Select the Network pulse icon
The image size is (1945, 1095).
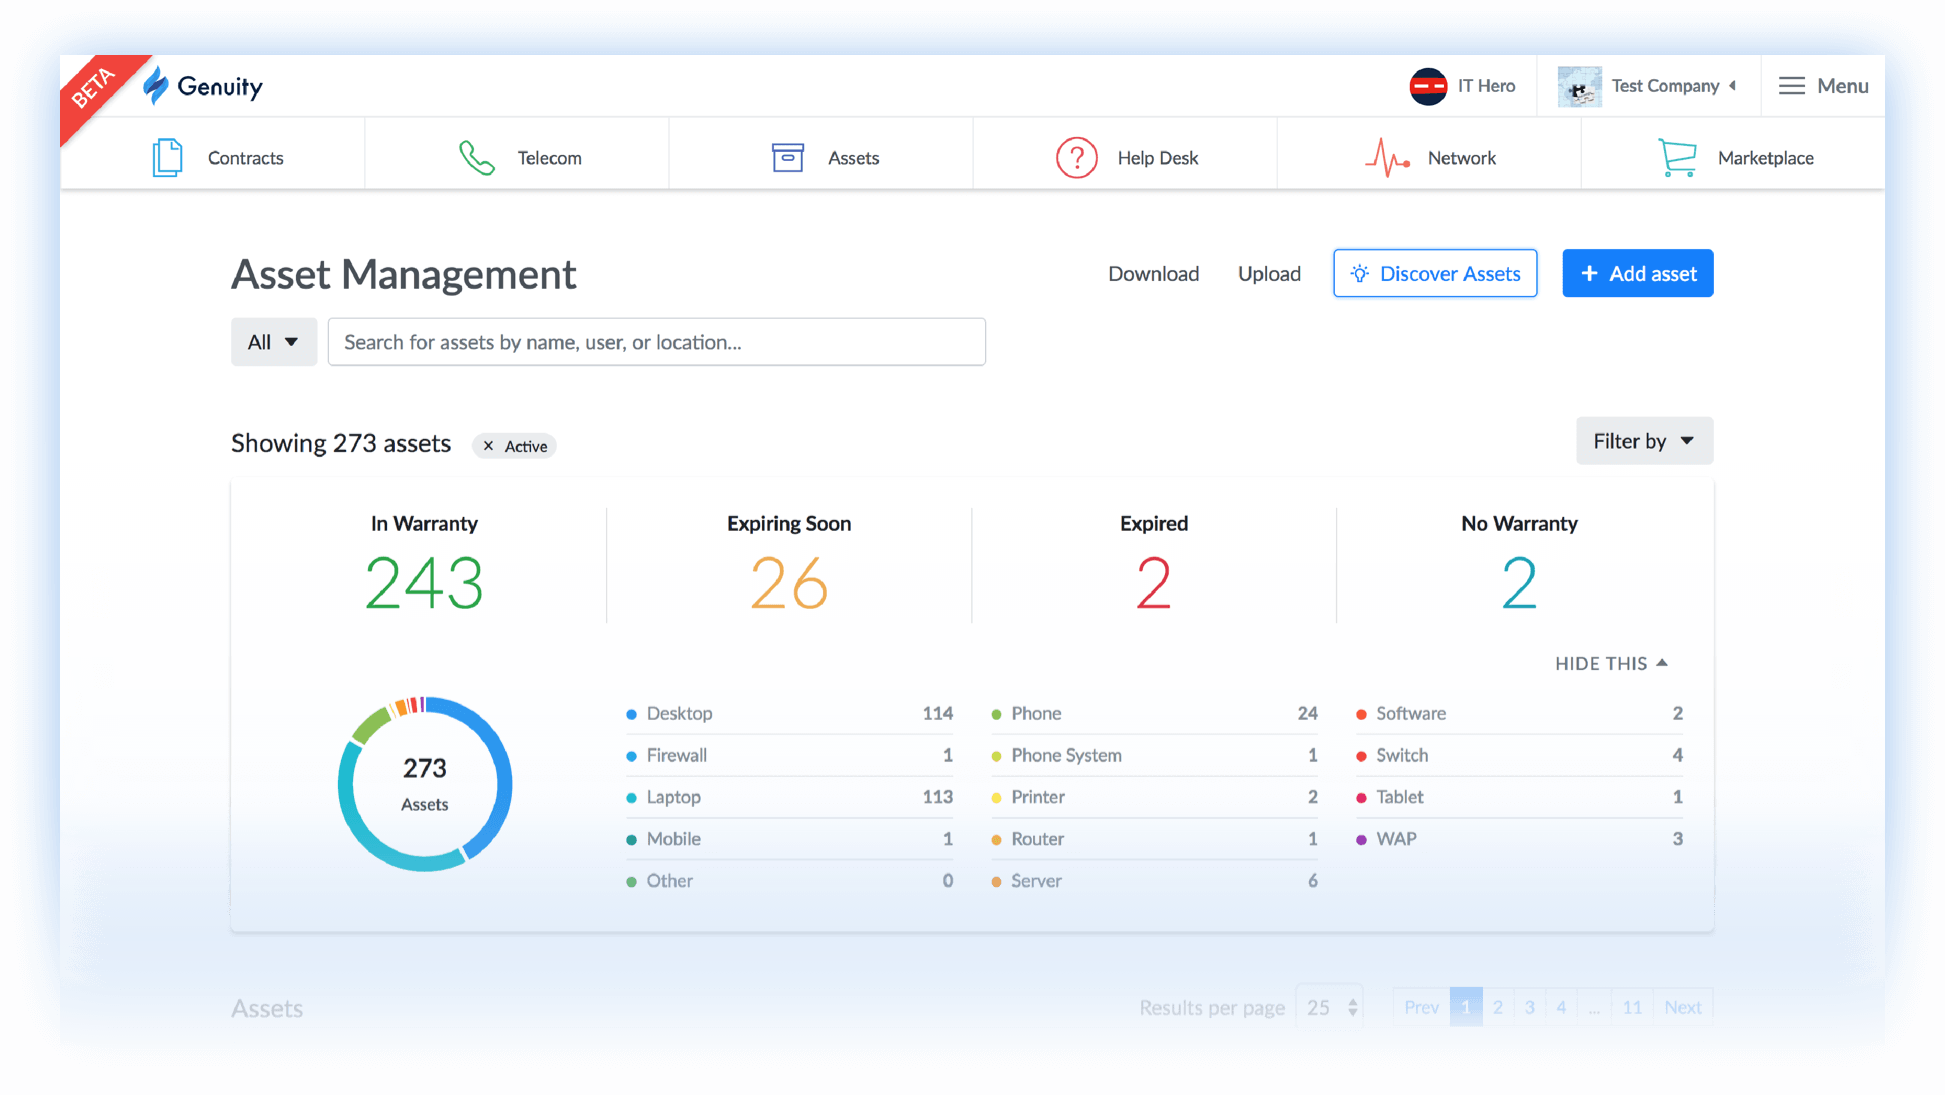coord(1387,157)
